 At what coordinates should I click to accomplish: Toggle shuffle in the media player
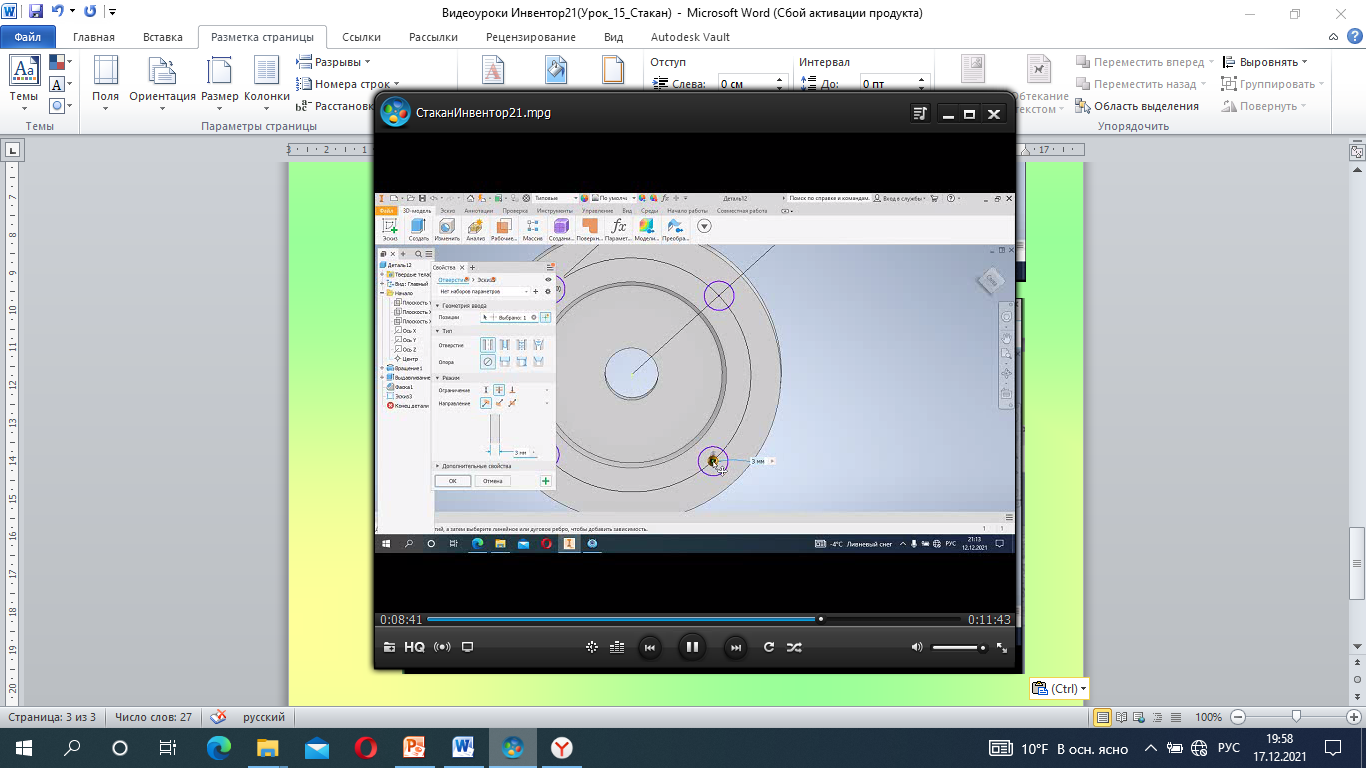point(793,647)
